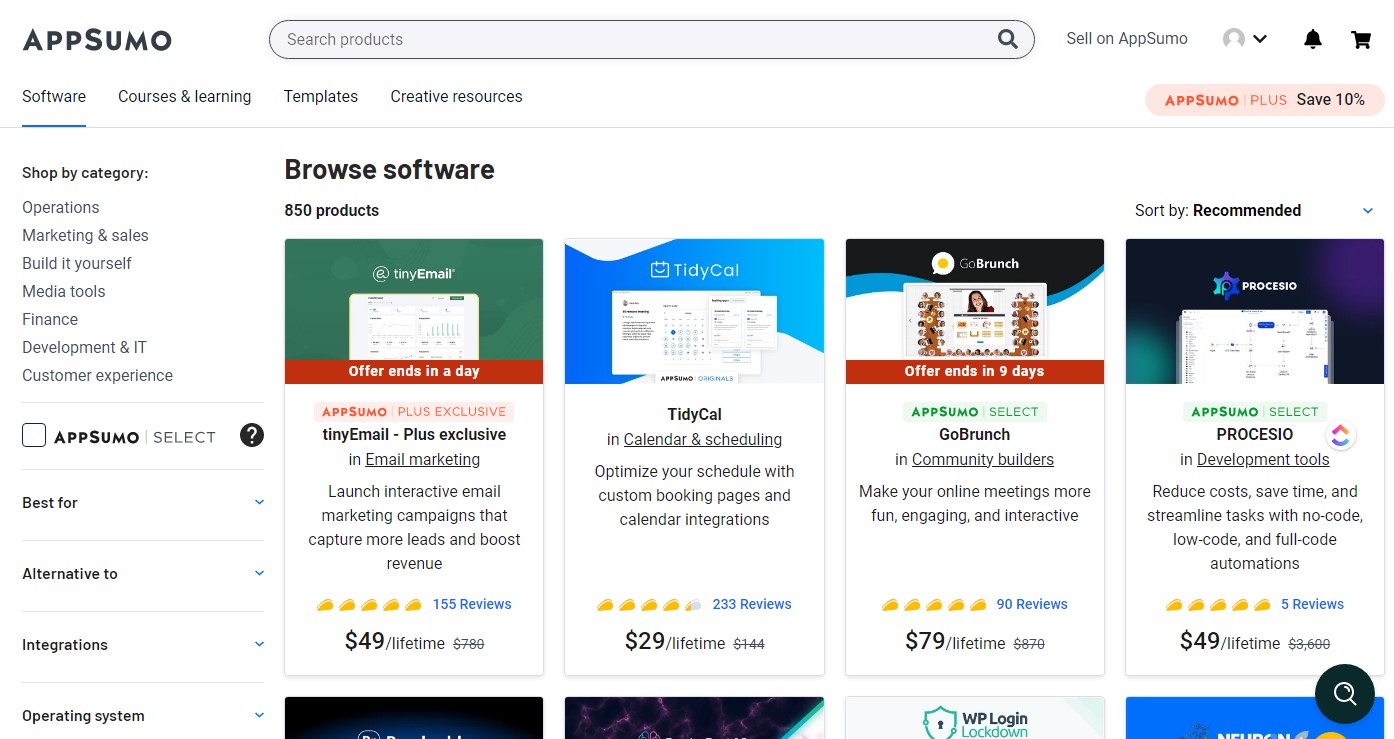The width and height of the screenshot is (1394, 739).
Task: Open the GoBrunch product title
Action: (975, 435)
